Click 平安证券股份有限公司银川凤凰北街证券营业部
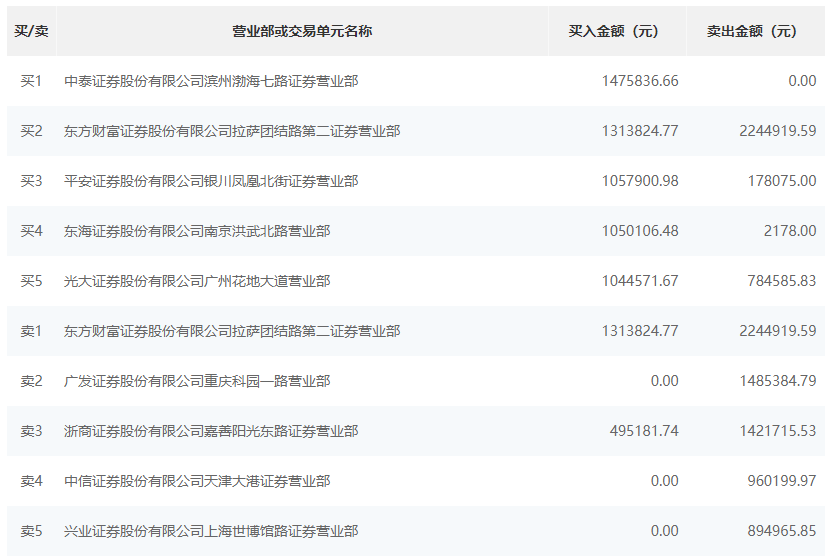The image size is (828, 557). [x=211, y=181]
